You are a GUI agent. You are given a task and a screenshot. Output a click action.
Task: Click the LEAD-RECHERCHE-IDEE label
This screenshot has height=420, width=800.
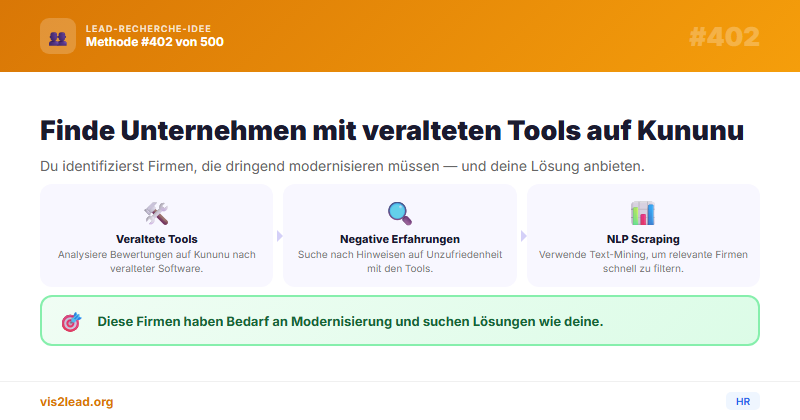coord(148,29)
